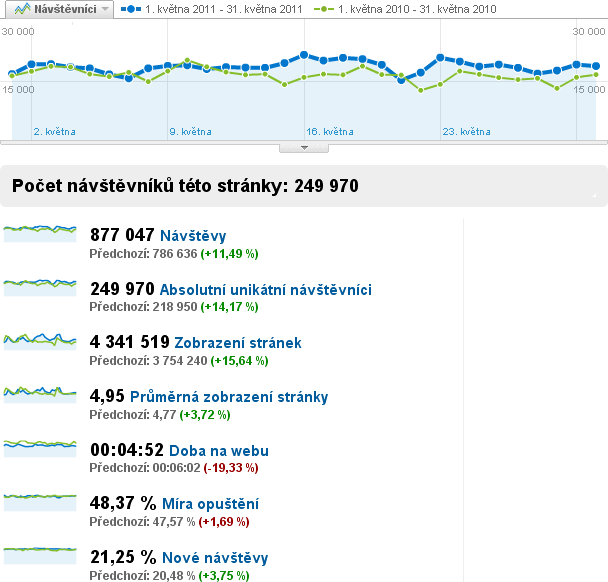
Task: Click the Zobrazení stránek sparkline
Action: 40,340
